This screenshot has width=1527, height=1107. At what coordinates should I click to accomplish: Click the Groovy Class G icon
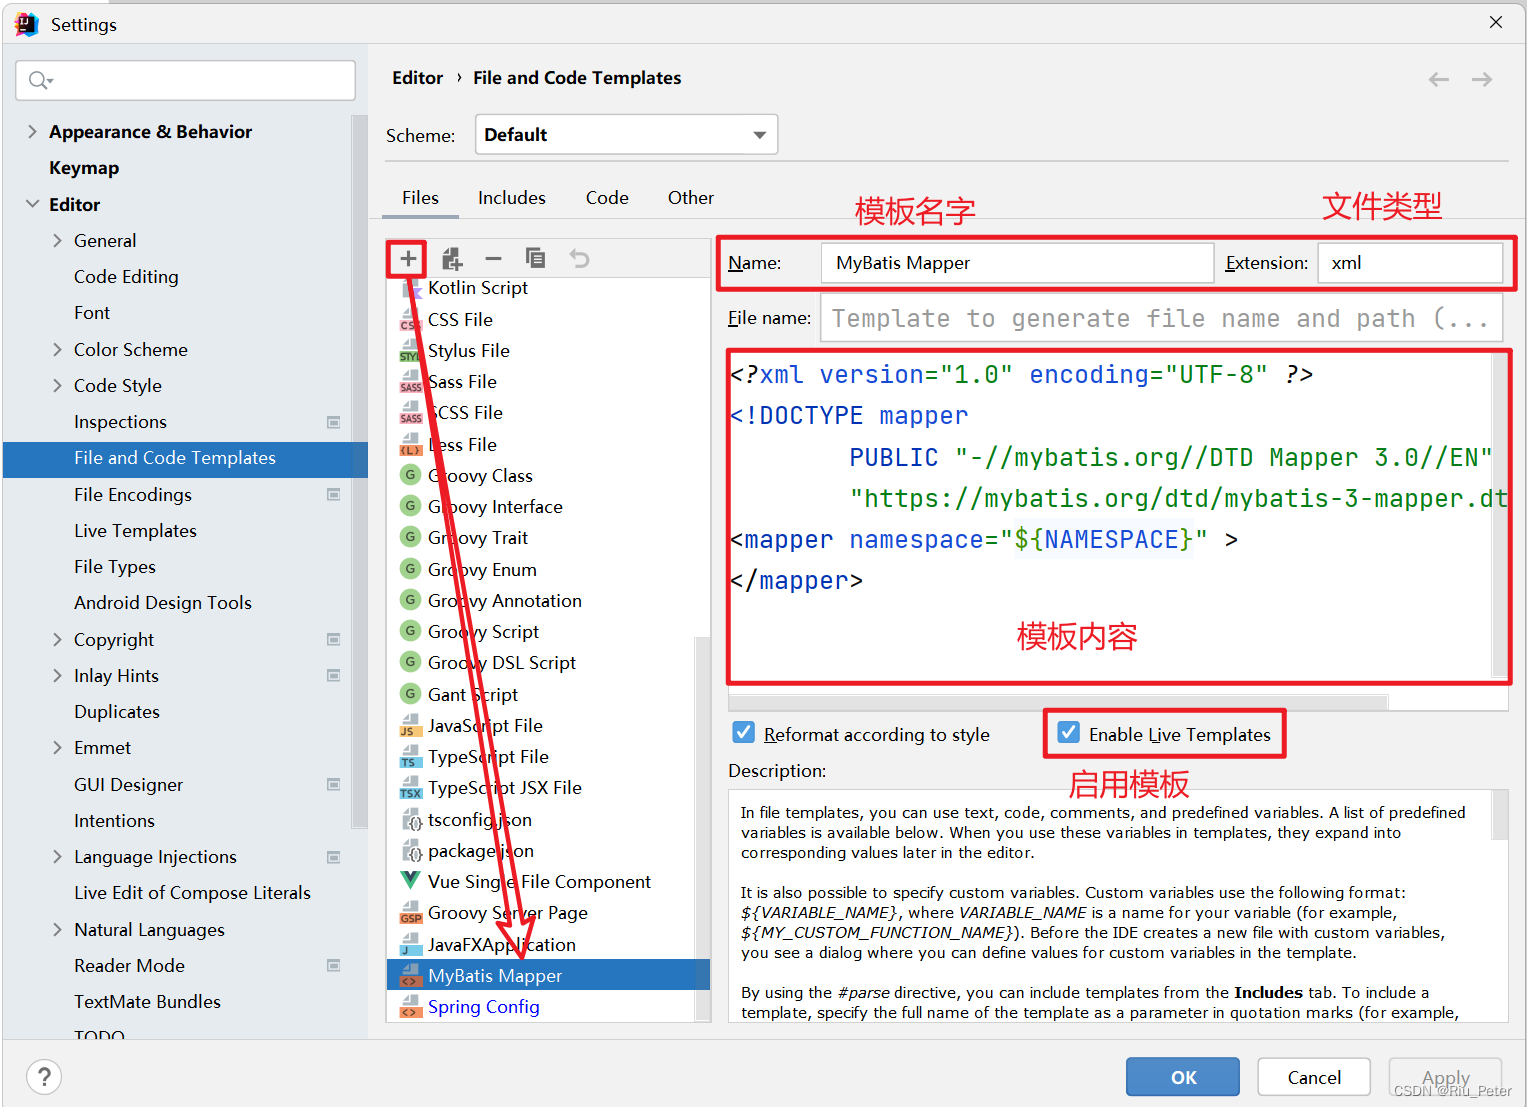[x=410, y=475]
